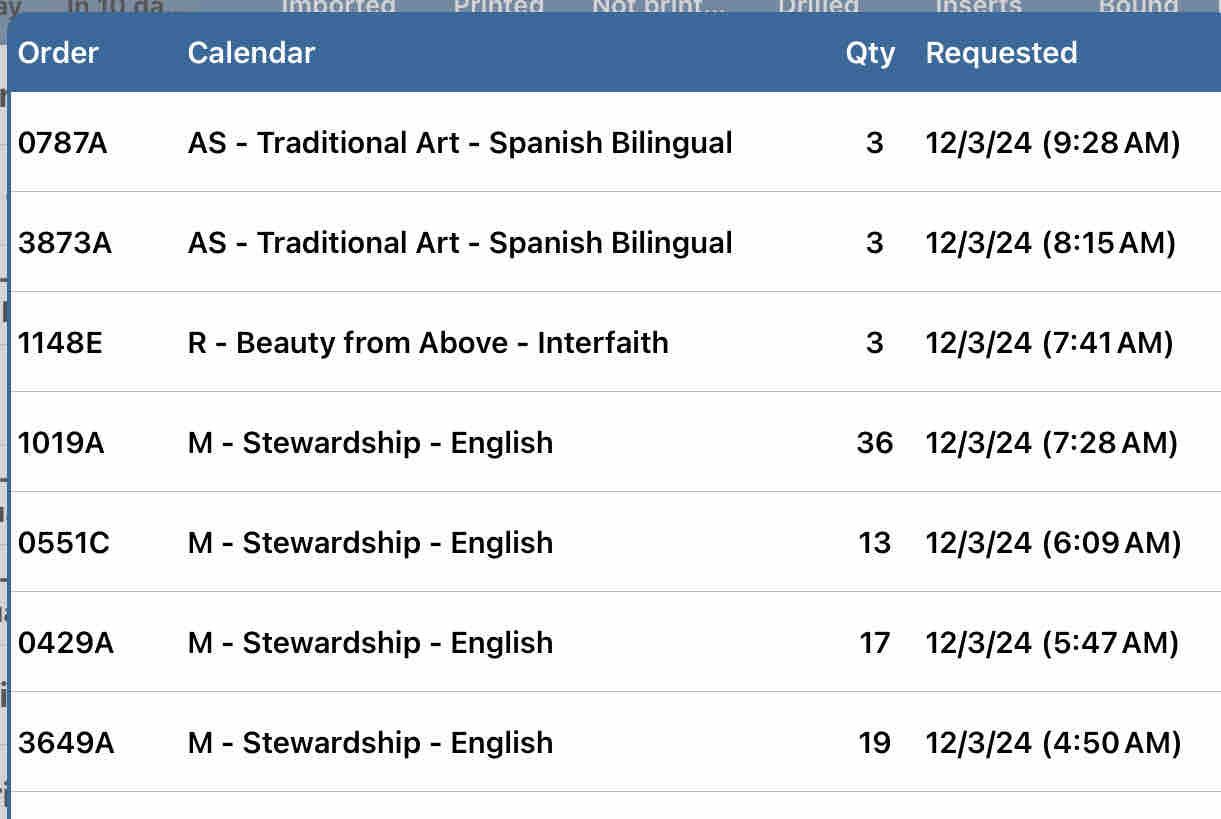Switch to the Imported status column

click(338, 6)
